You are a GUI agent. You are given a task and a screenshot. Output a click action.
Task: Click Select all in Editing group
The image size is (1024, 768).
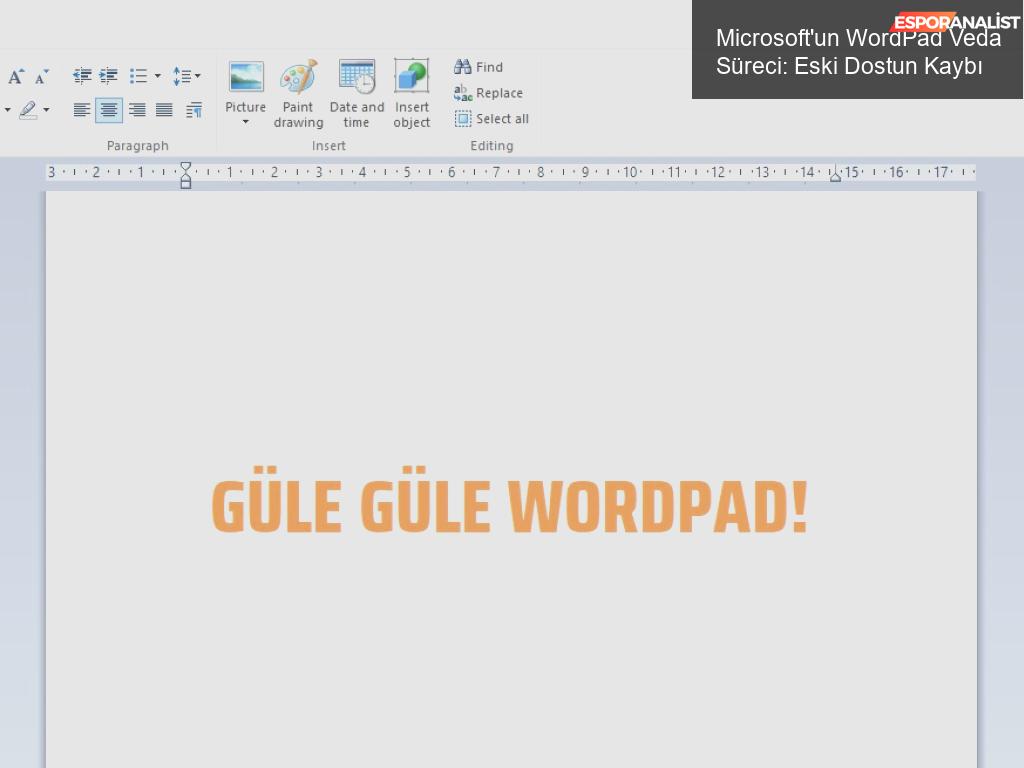coord(492,119)
